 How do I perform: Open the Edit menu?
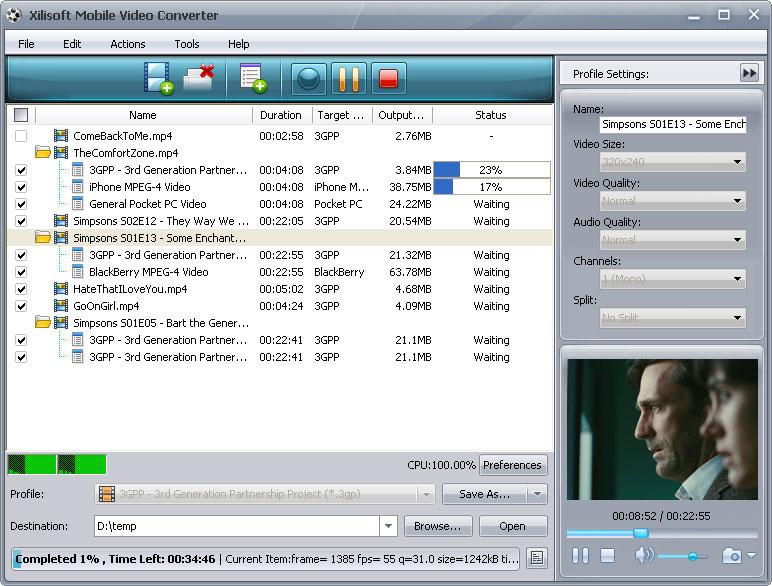[72, 44]
